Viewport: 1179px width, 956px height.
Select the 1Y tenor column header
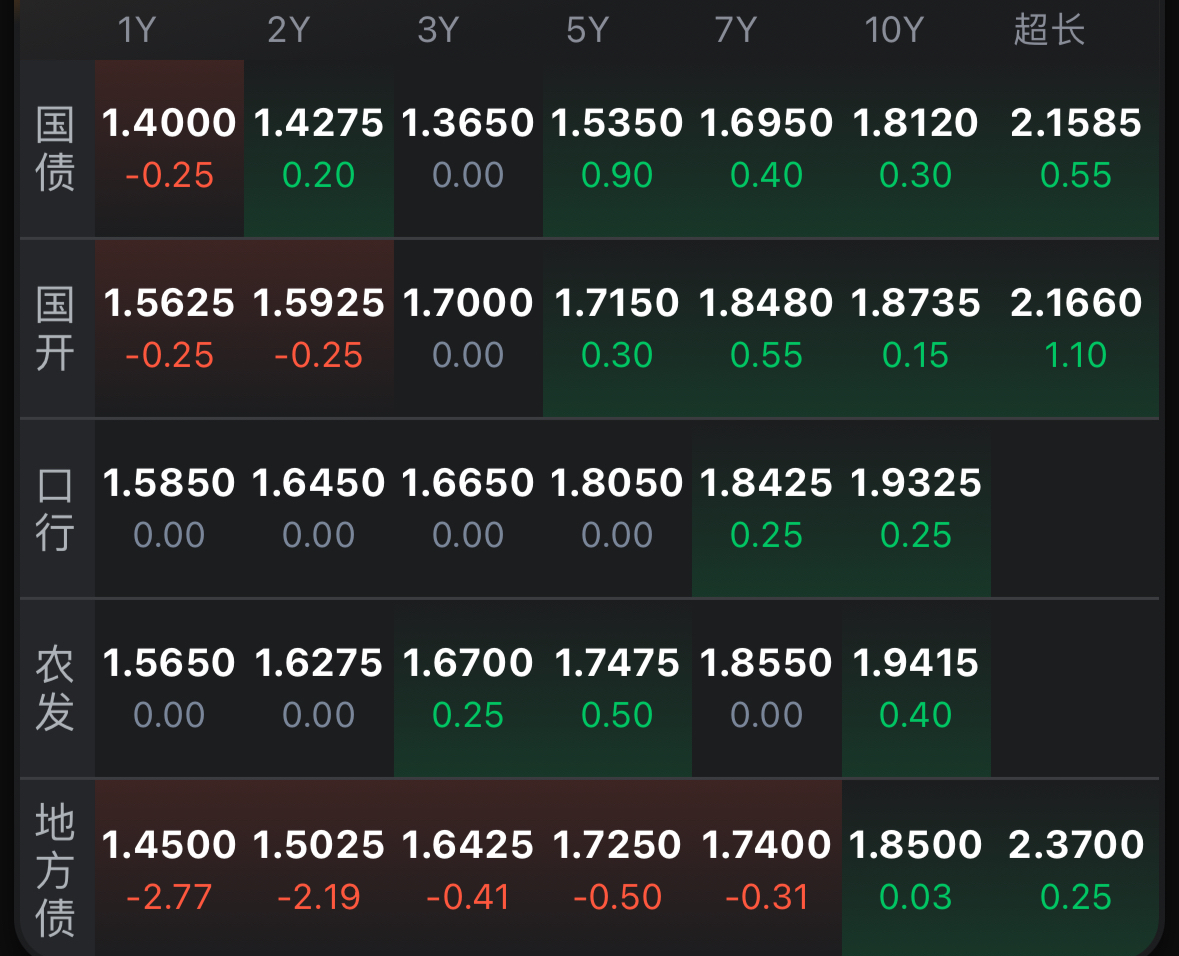click(137, 30)
